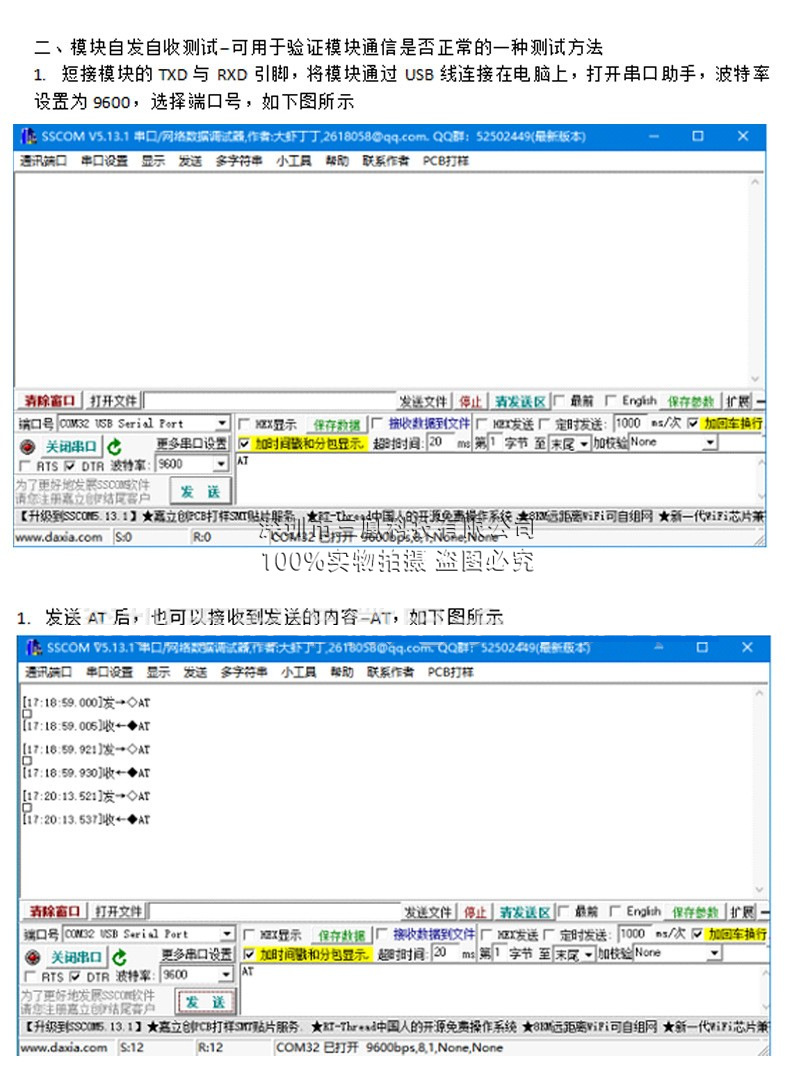Click 发送文件 button in empty-log SSCOM window
The width and height of the screenshot is (790, 1066).
click(x=423, y=401)
